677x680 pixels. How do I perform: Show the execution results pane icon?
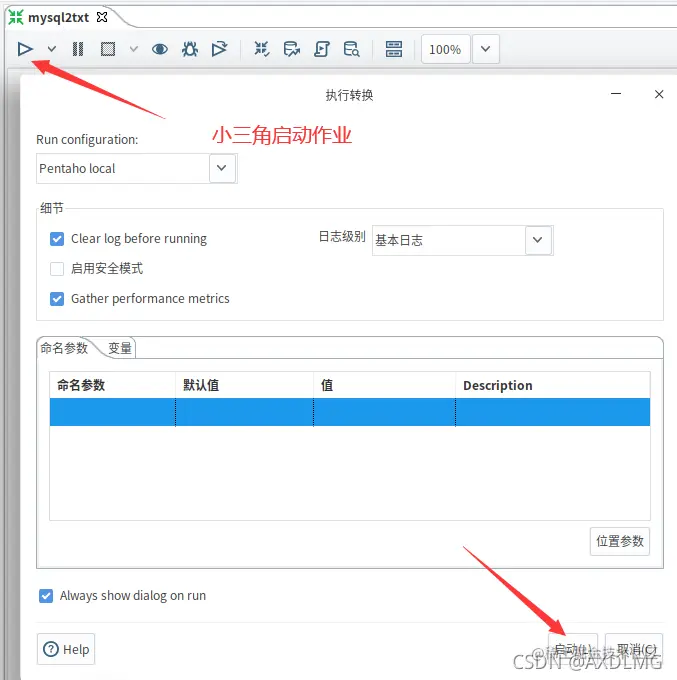394,49
